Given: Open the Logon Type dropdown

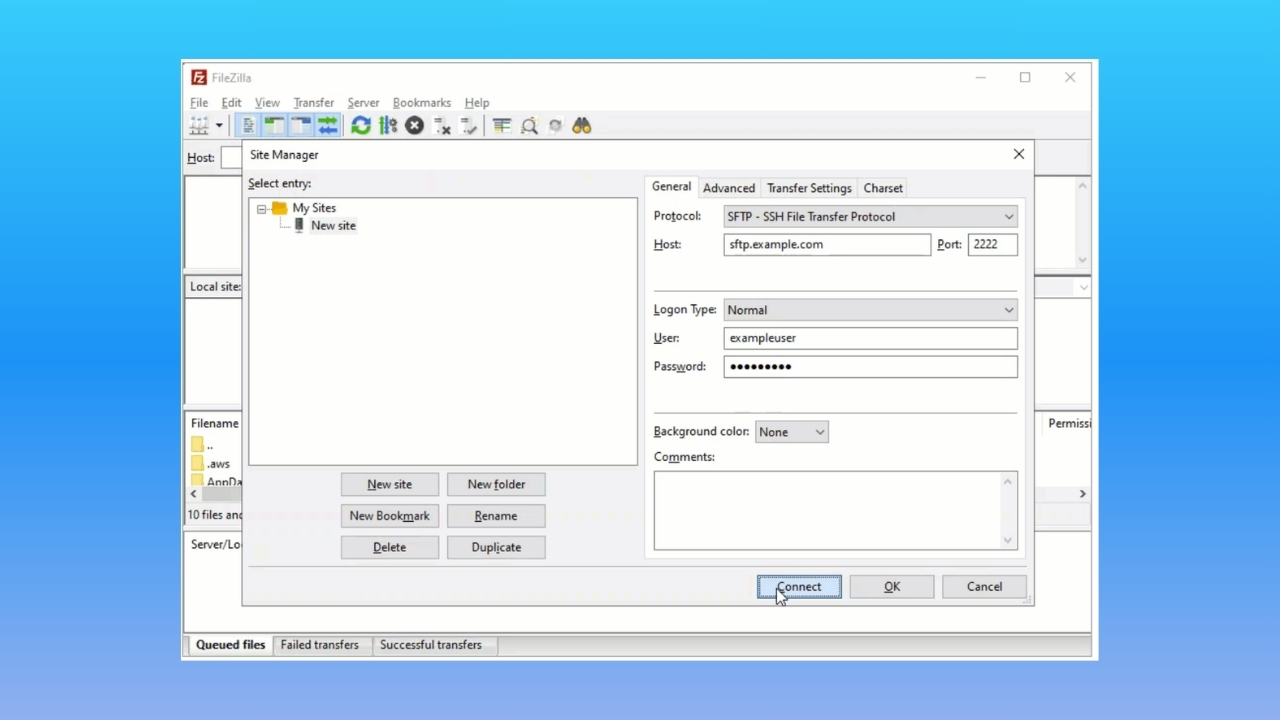Looking at the screenshot, I should pos(870,310).
